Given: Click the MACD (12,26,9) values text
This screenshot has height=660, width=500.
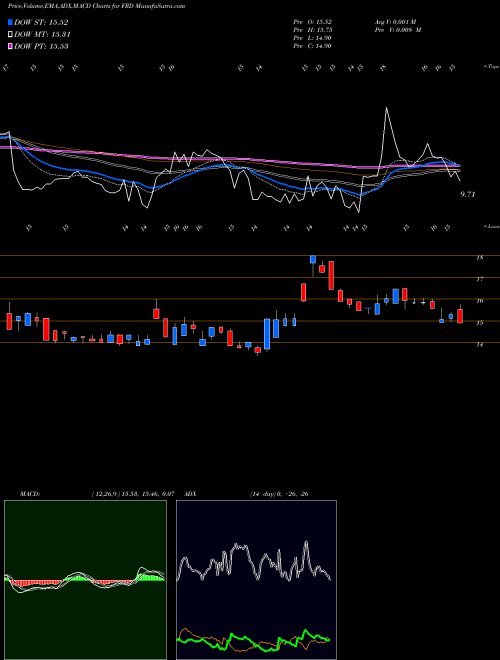Looking at the screenshot, I should coord(133,494).
